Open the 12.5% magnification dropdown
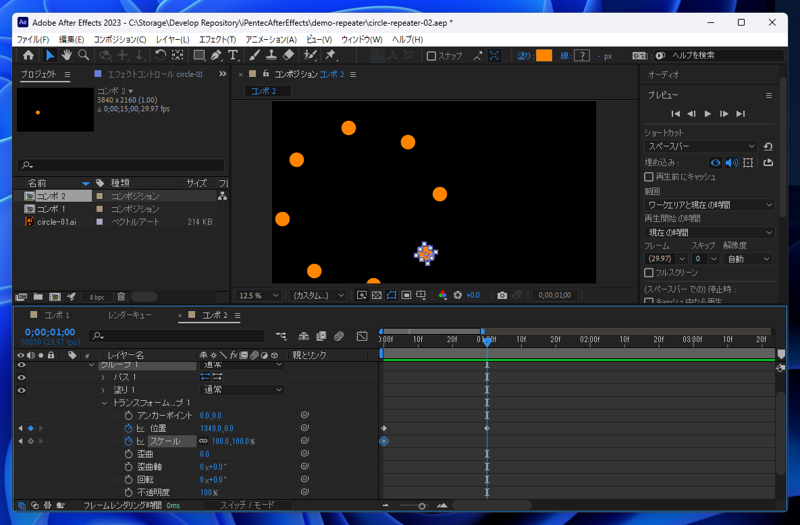This screenshot has width=800, height=525. click(260, 296)
